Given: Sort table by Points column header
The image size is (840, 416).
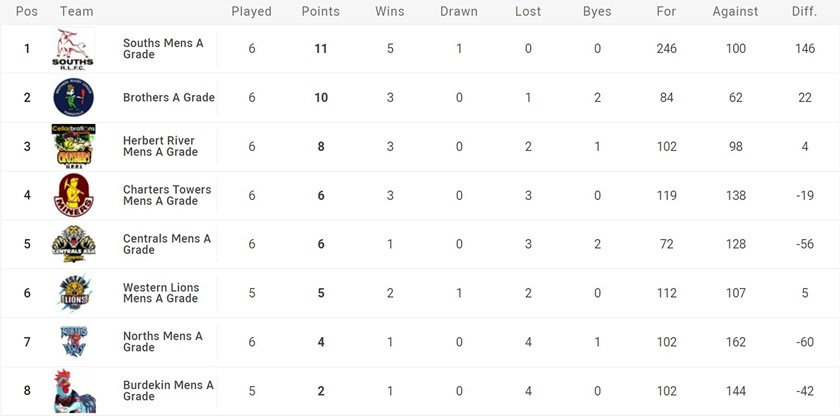Looking at the screenshot, I should 321,12.
